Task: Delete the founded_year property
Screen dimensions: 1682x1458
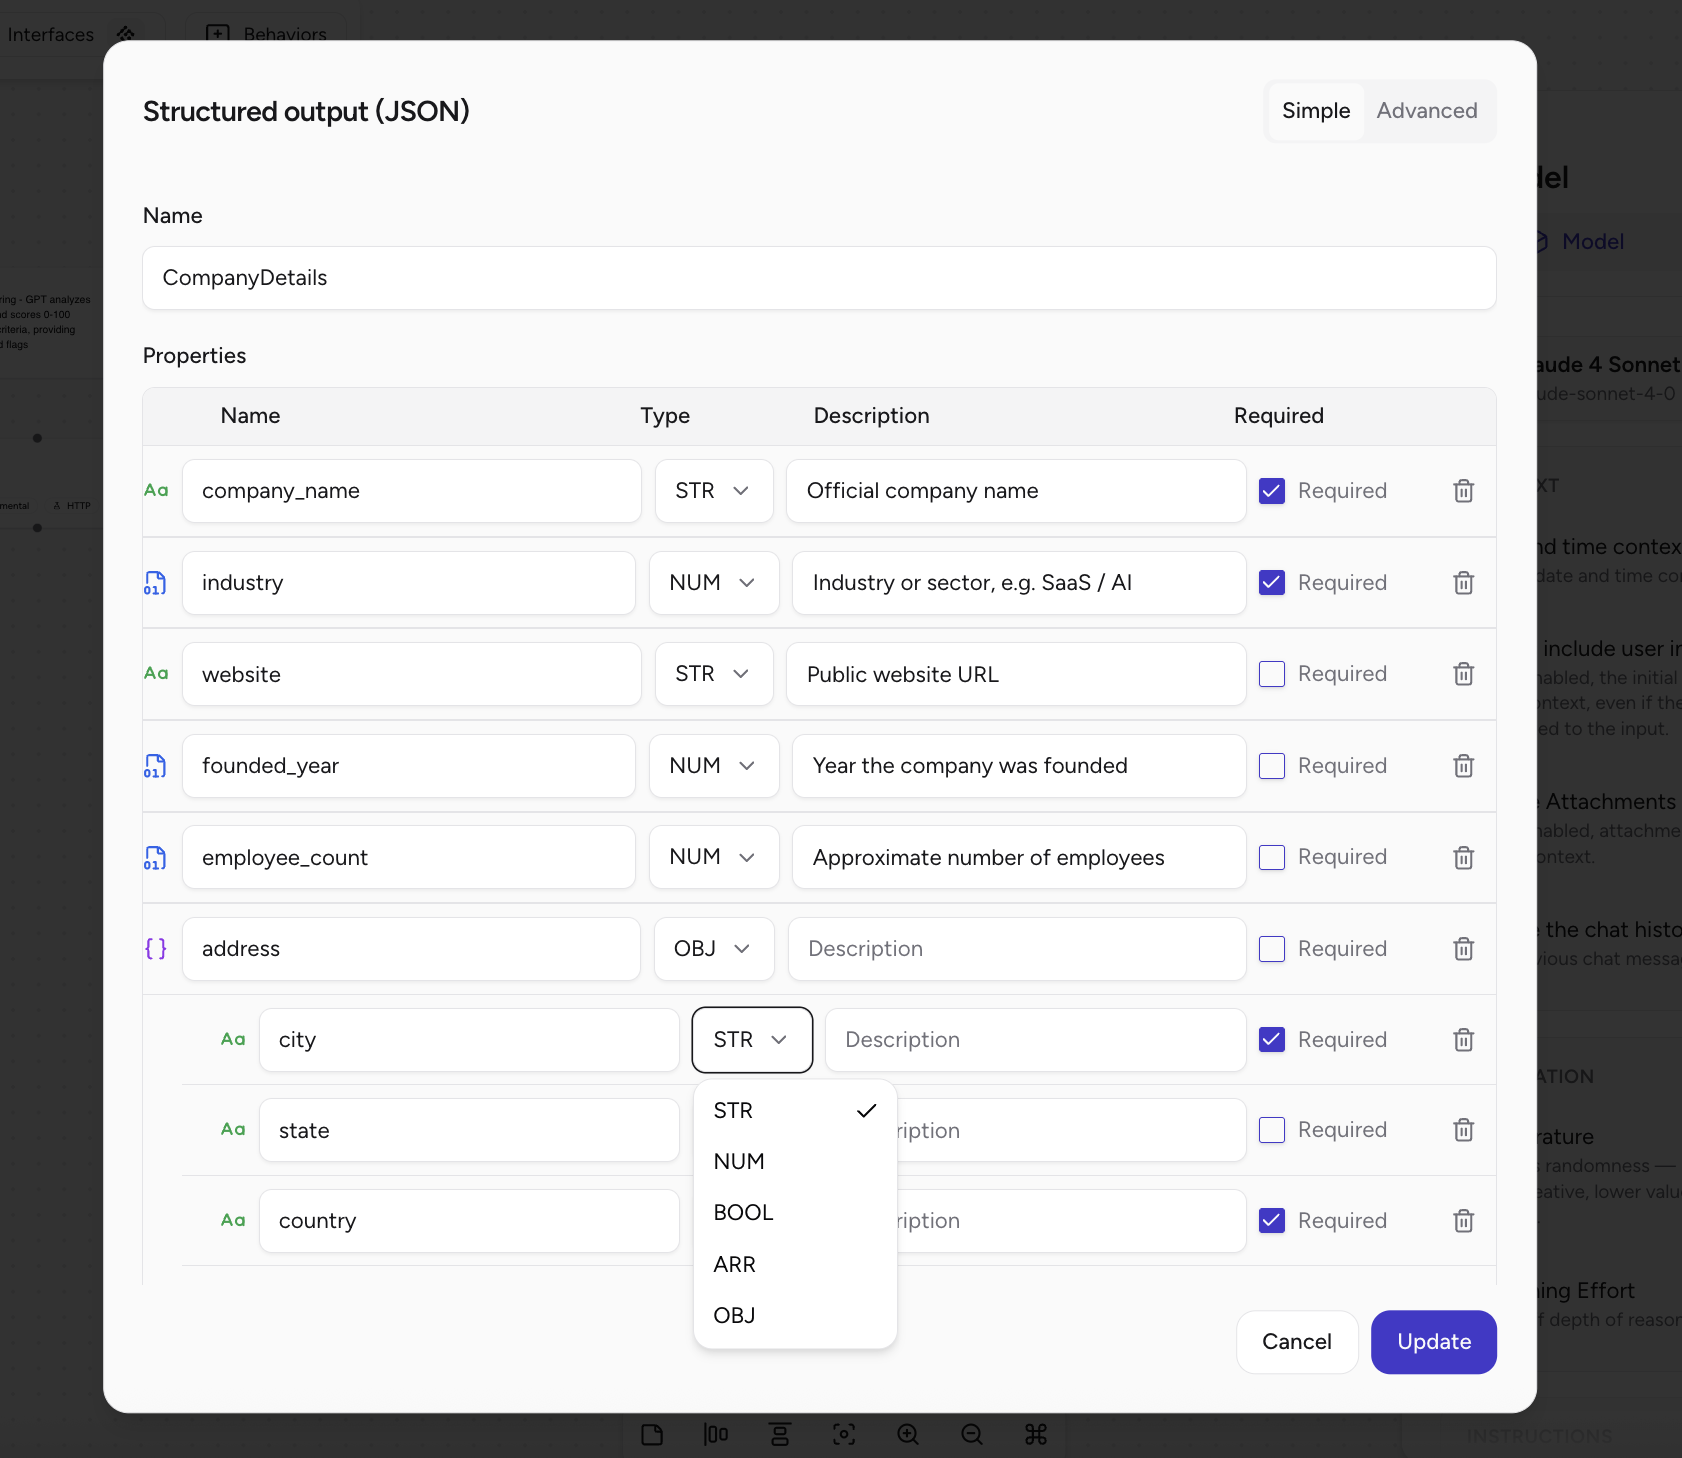Action: coord(1463,766)
